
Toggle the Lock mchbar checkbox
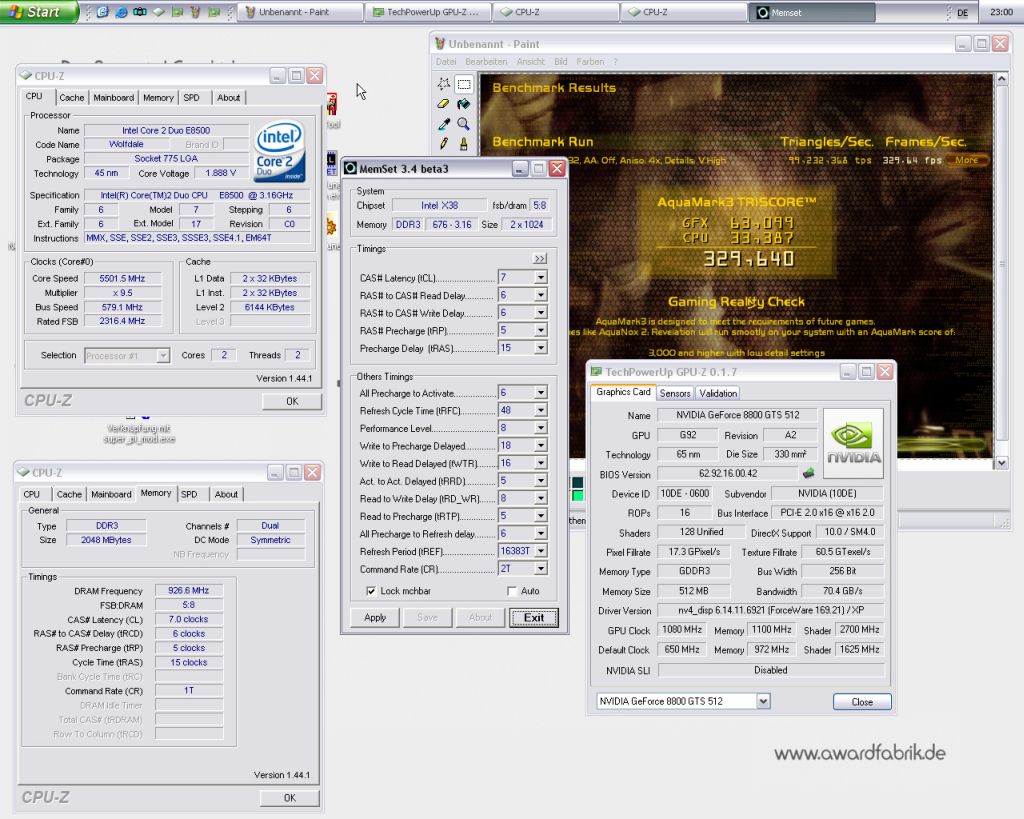(371, 590)
